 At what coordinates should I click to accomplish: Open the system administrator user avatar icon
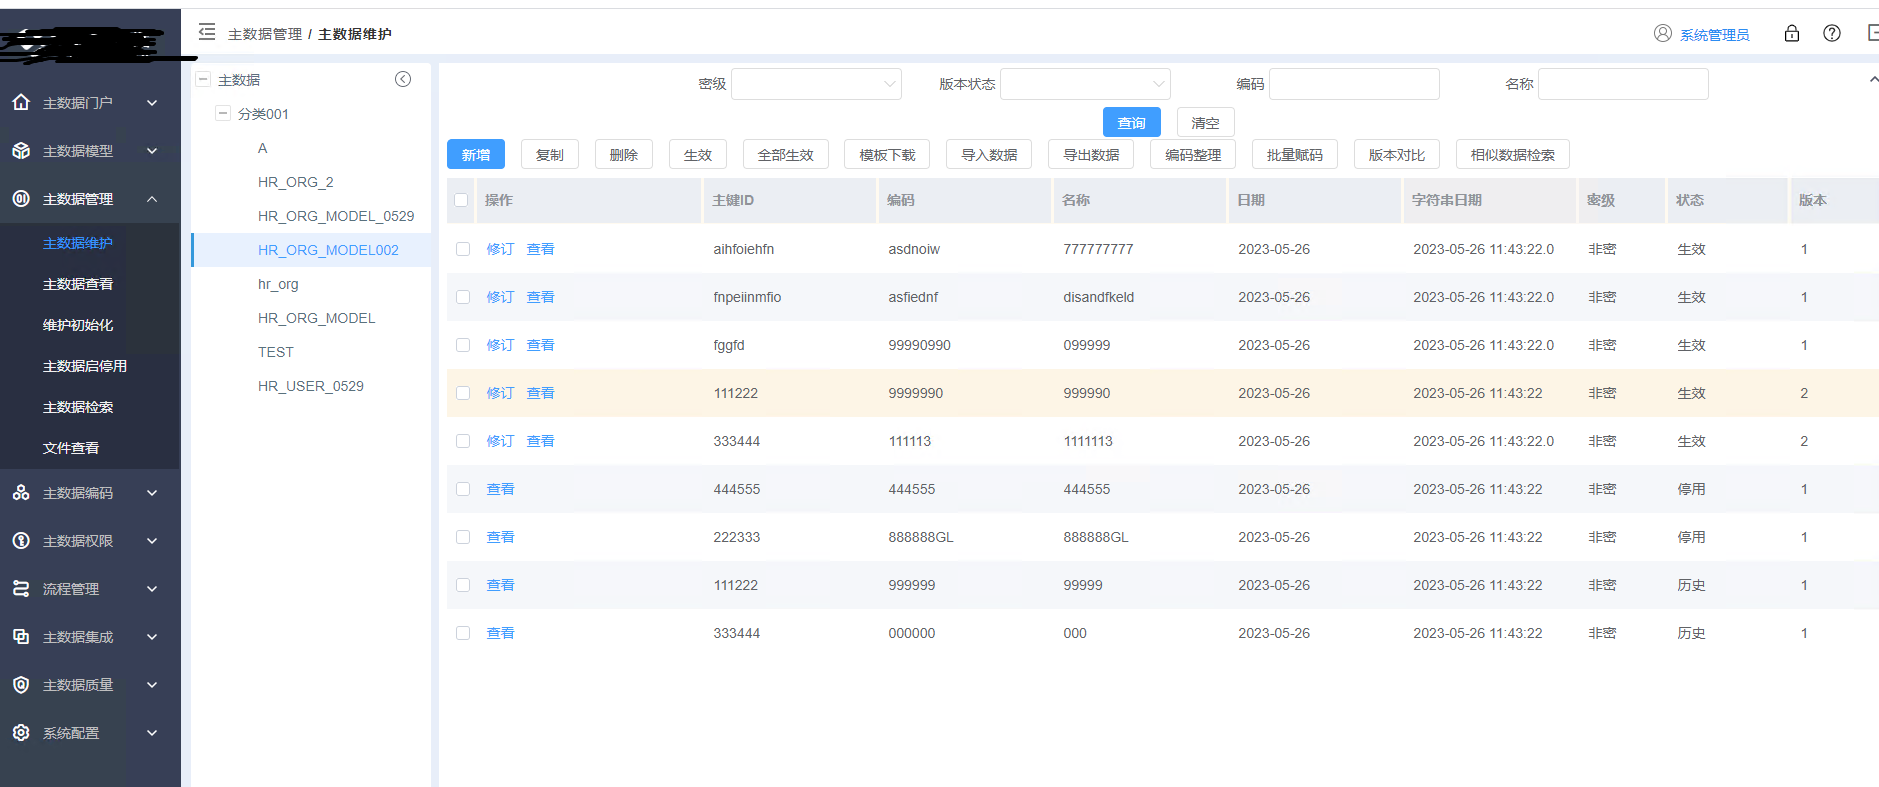(1662, 33)
